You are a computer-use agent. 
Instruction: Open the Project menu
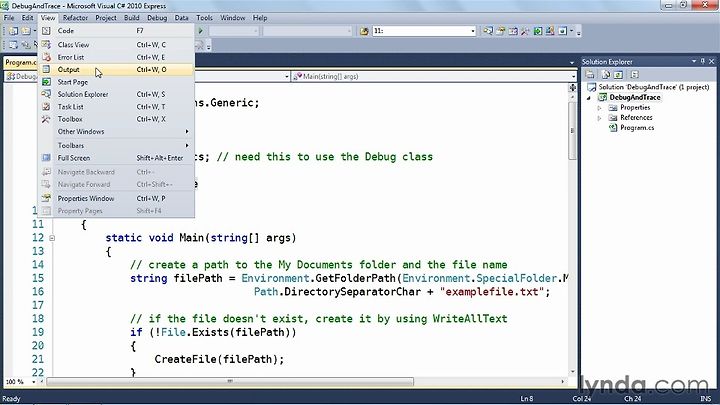[106, 18]
